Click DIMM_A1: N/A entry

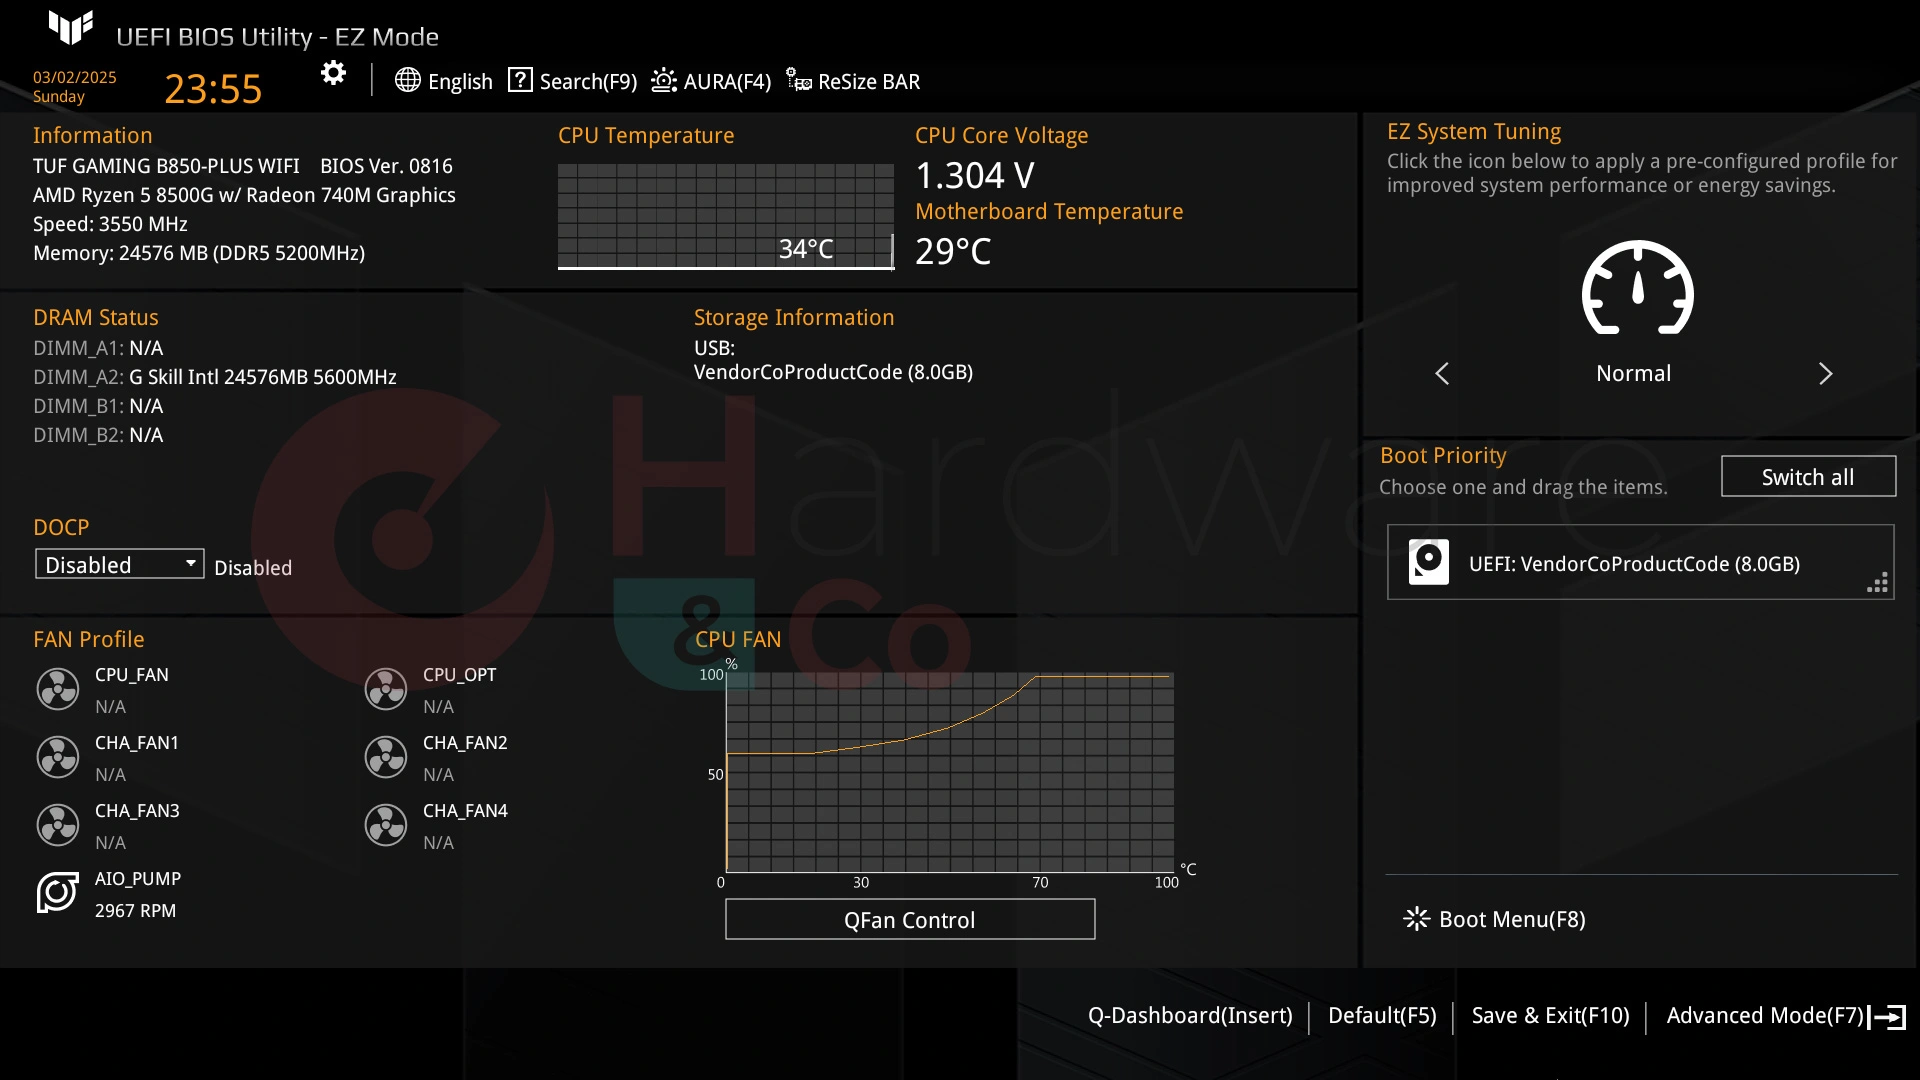pos(98,348)
